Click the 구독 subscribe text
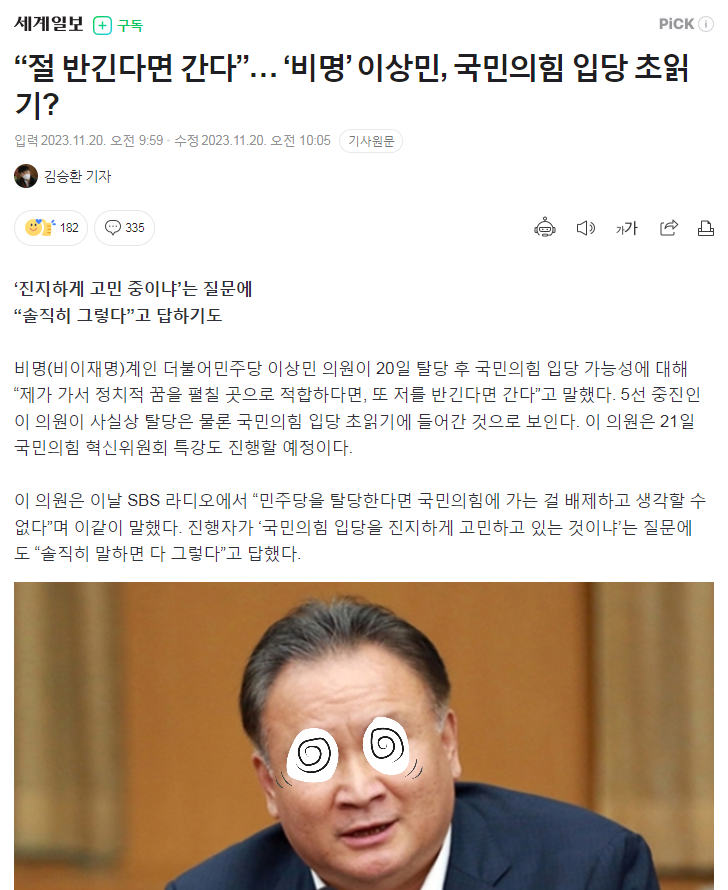Image resolution: width=728 pixels, height=890 pixels. coord(130,26)
